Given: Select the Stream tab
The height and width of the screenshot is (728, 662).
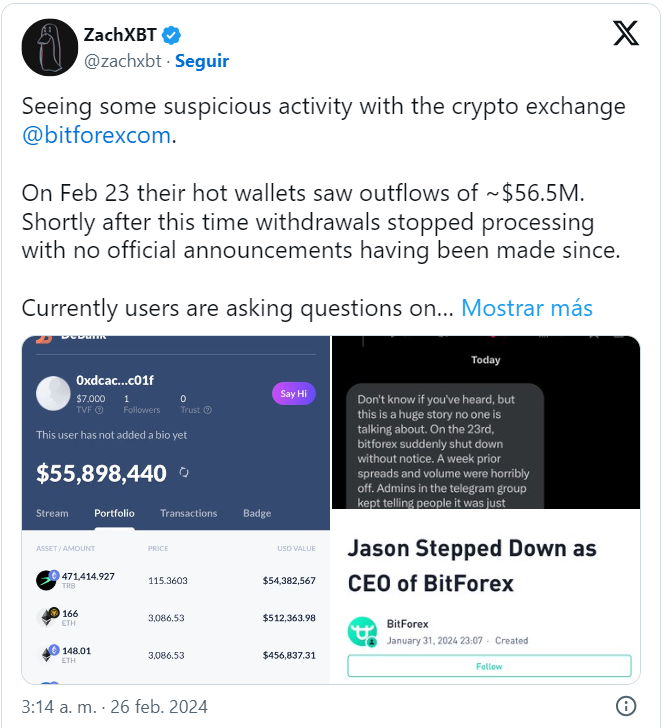Looking at the screenshot, I should [x=52, y=513].
